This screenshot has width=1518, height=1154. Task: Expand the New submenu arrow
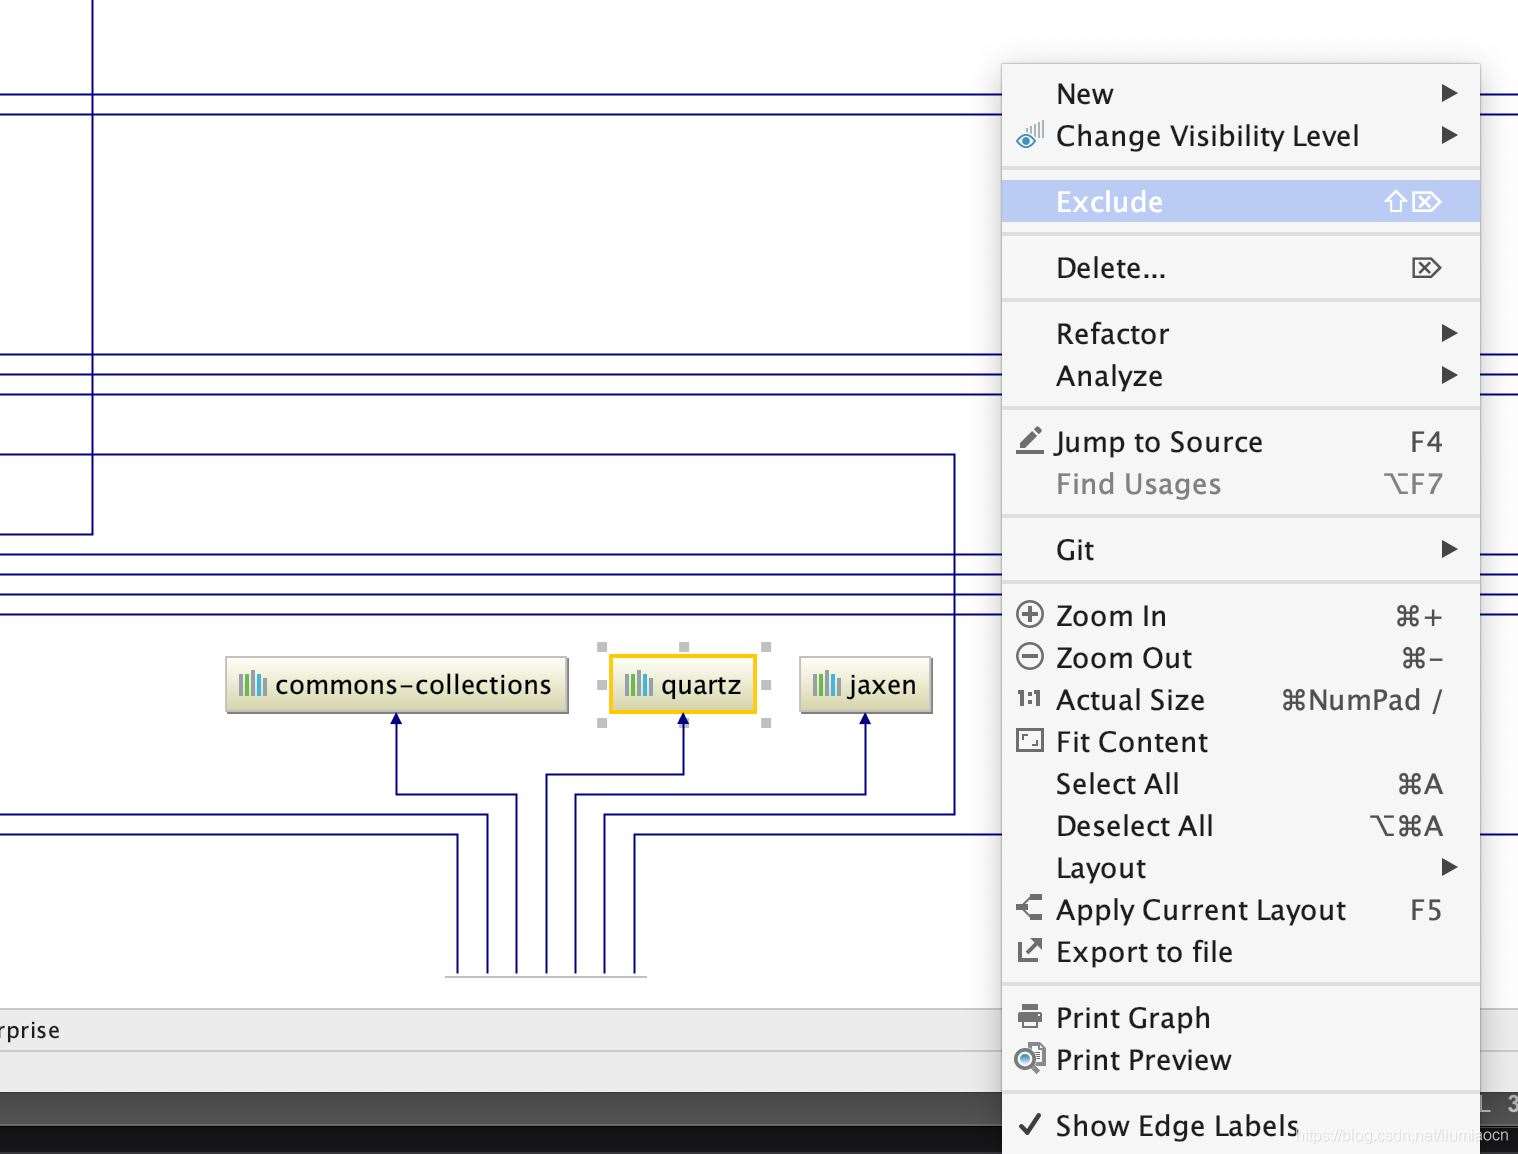(1448, 93)
